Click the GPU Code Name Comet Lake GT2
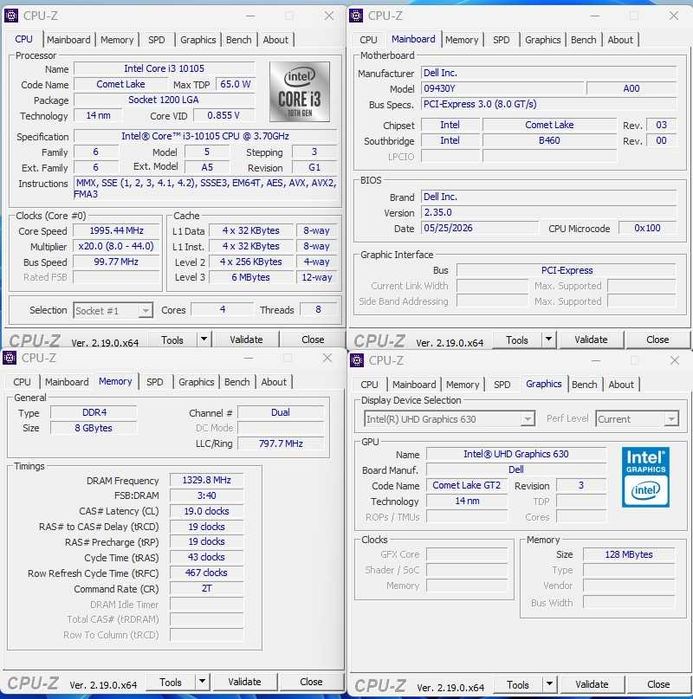This screenshot has height=699, width=693. (x=467, y=485)
